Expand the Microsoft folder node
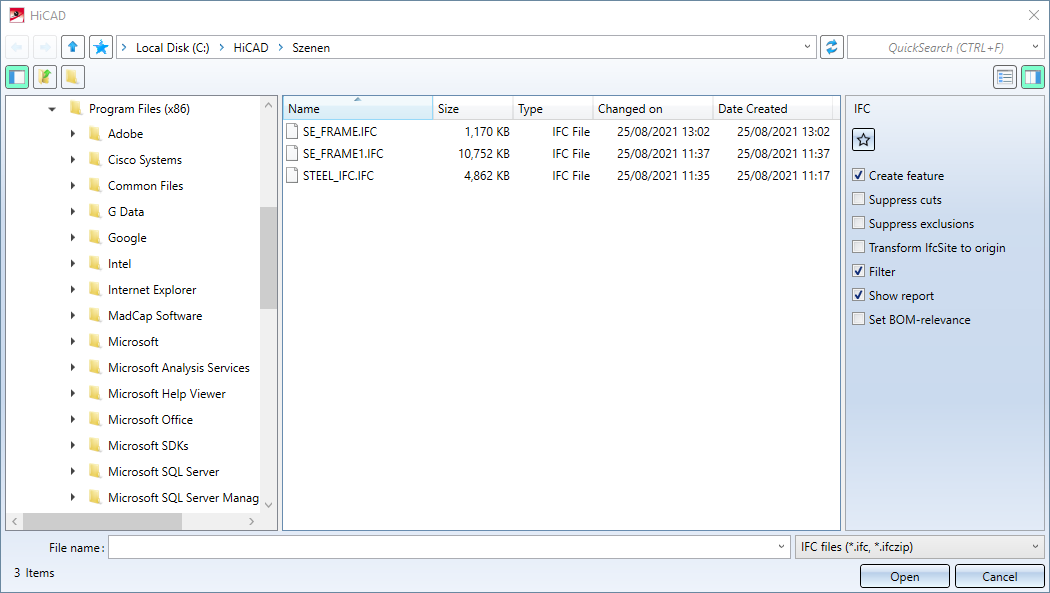The height and width of the screenshot is (593, 1050). [x=73, y=341]
